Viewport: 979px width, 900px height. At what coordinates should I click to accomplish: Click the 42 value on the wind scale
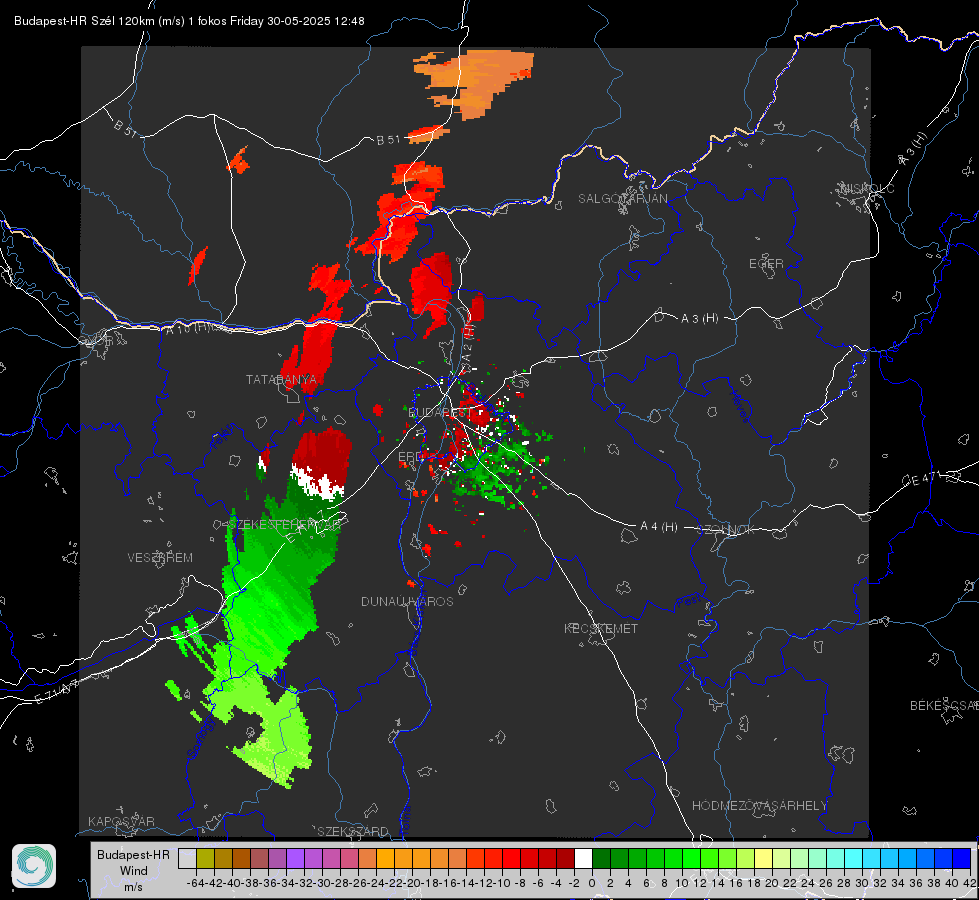(x=970, y=883)
